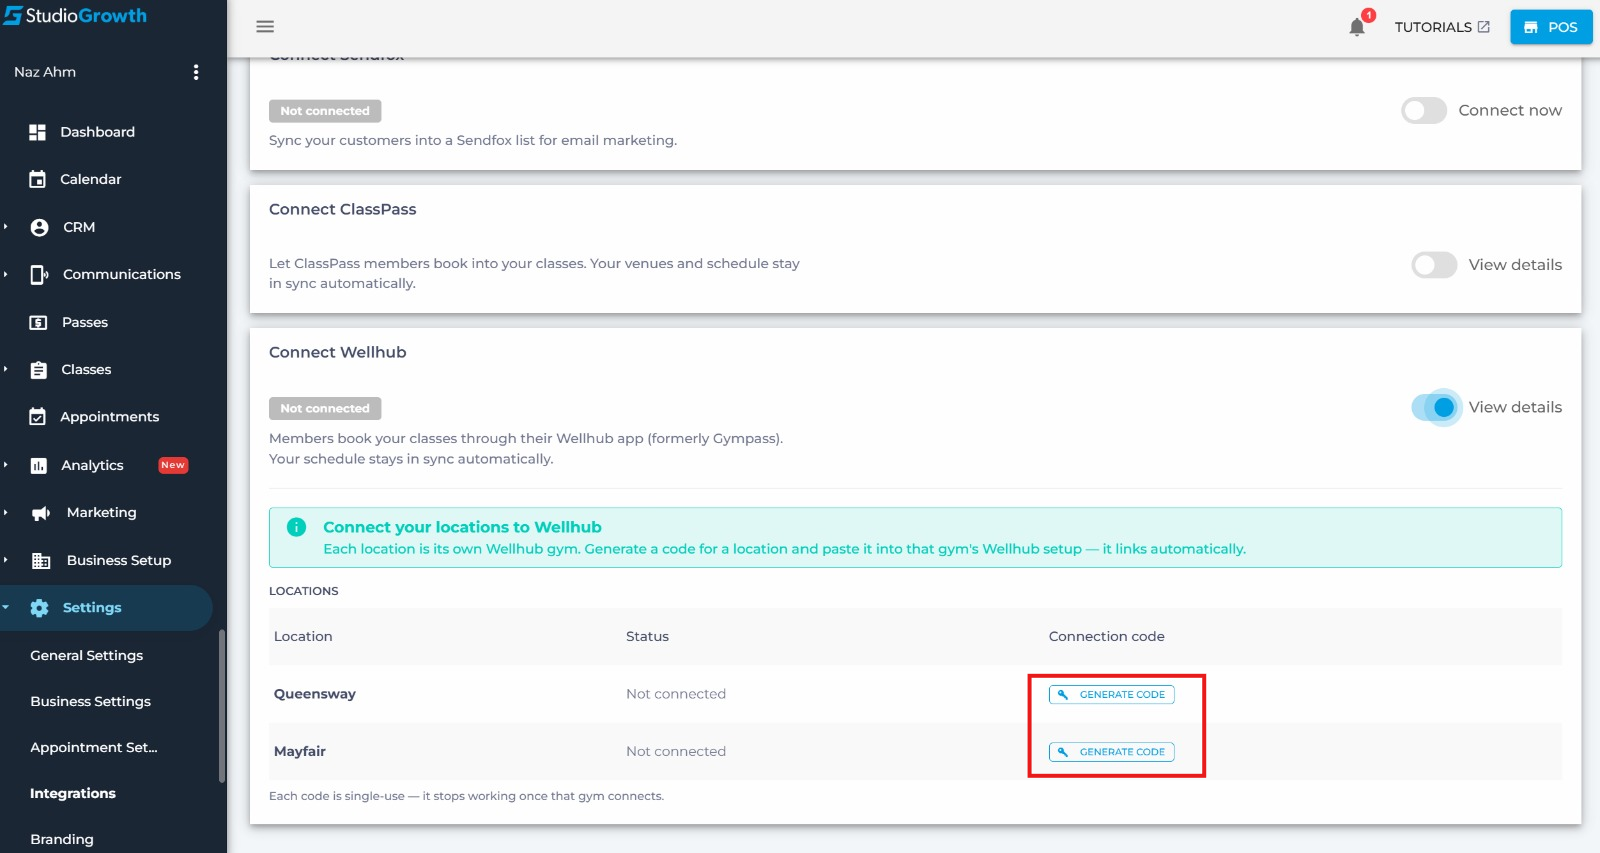
Task: Click the Business Setup building icon
Action: click(x=41, y=560)
